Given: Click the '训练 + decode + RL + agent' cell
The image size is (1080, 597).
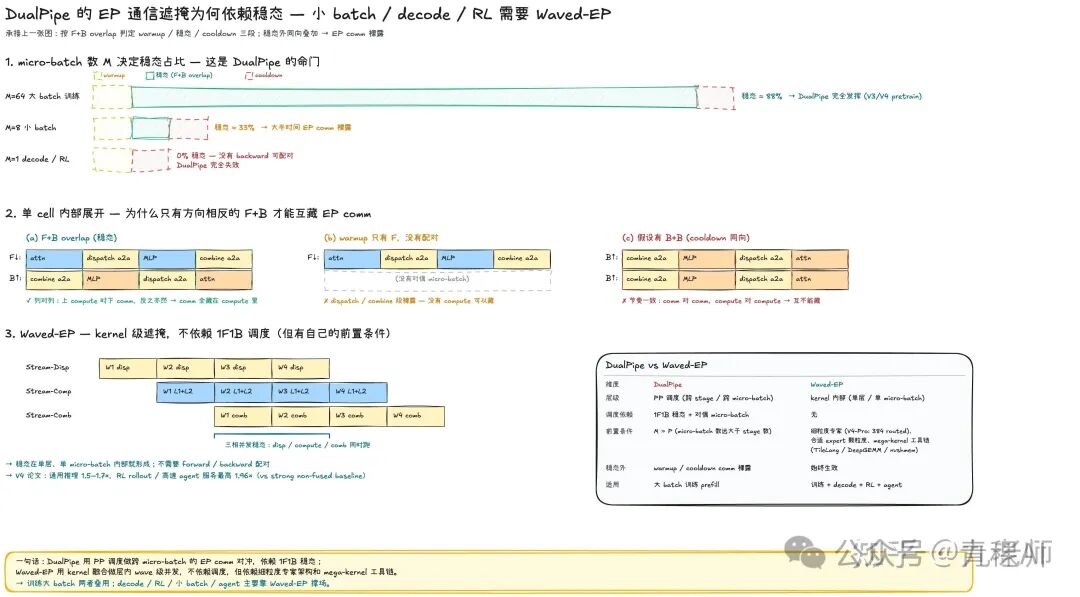Looking at the screenshot, I should coord(856,485).
